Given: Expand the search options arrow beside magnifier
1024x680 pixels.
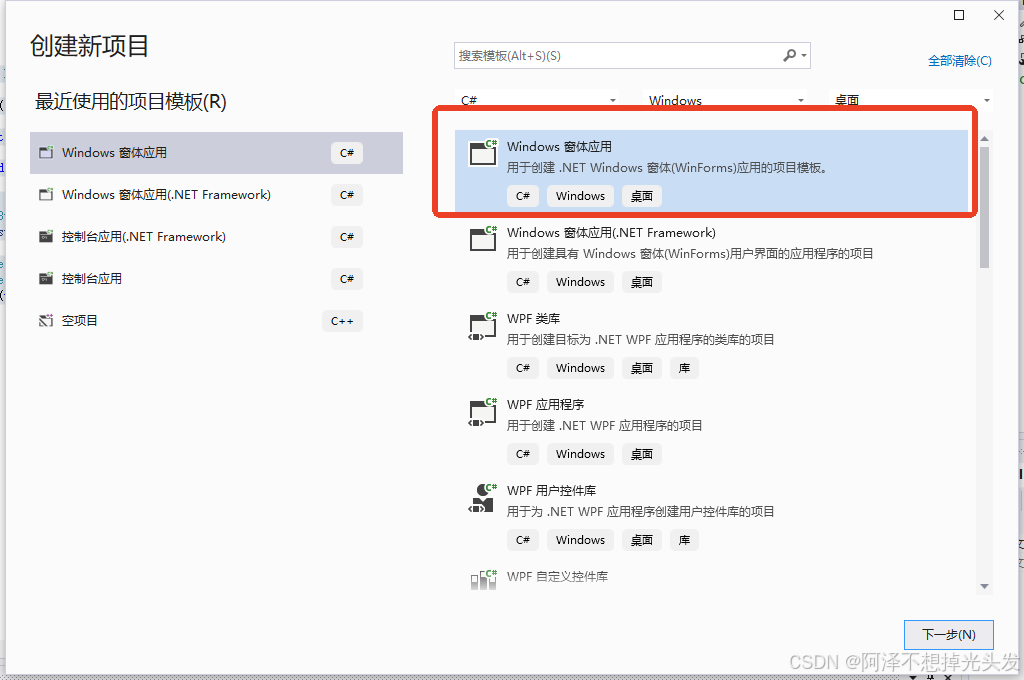Looking at the screenshot, I should point(804,56).
